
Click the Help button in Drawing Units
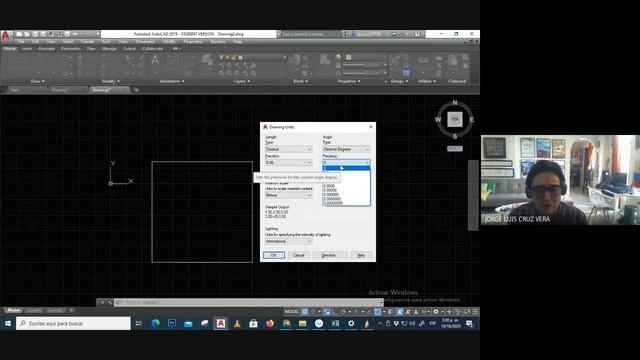tap(361, 255)
